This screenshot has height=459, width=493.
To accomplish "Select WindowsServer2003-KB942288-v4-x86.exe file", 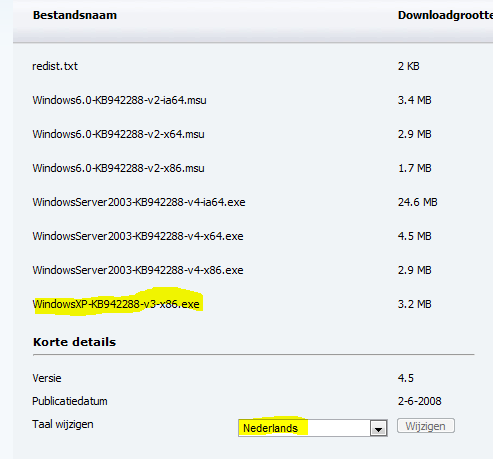I will [138, 270].
